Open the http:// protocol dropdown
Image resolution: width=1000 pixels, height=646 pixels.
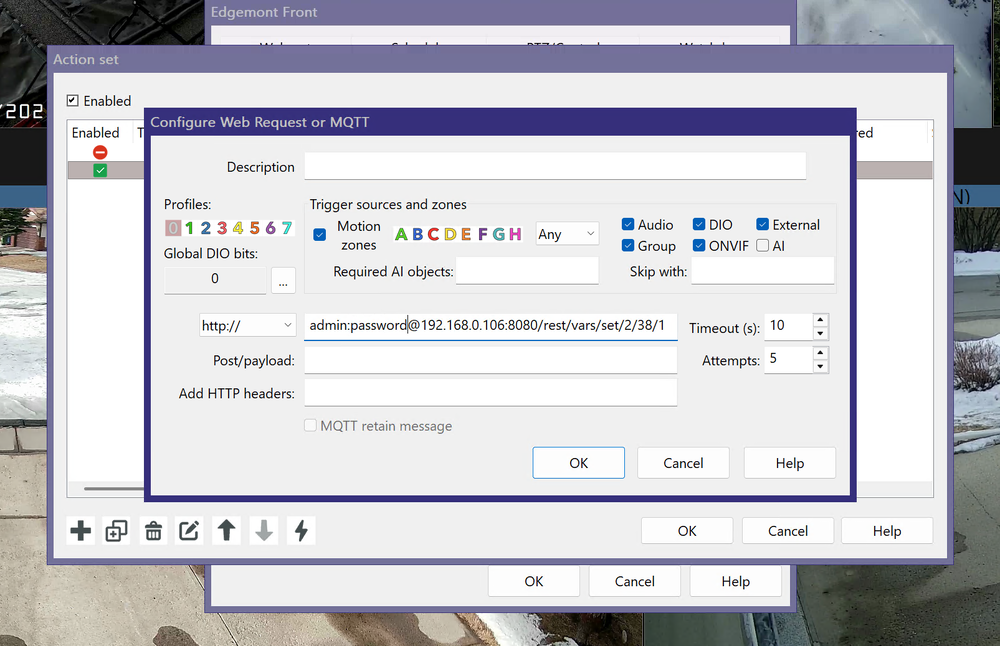pyautogui.click(x=247, y=325)
